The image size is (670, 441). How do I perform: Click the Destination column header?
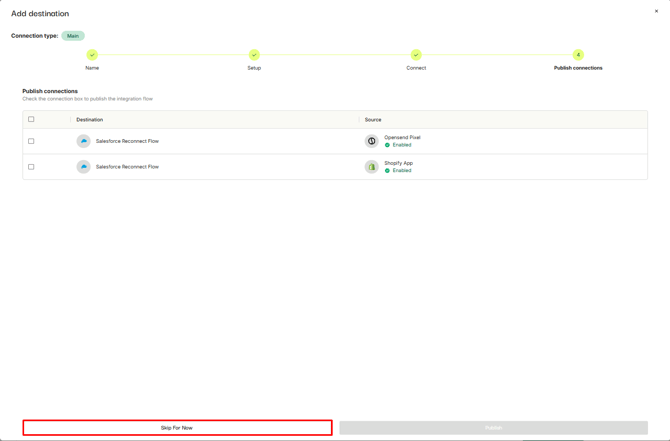[90, 119]
